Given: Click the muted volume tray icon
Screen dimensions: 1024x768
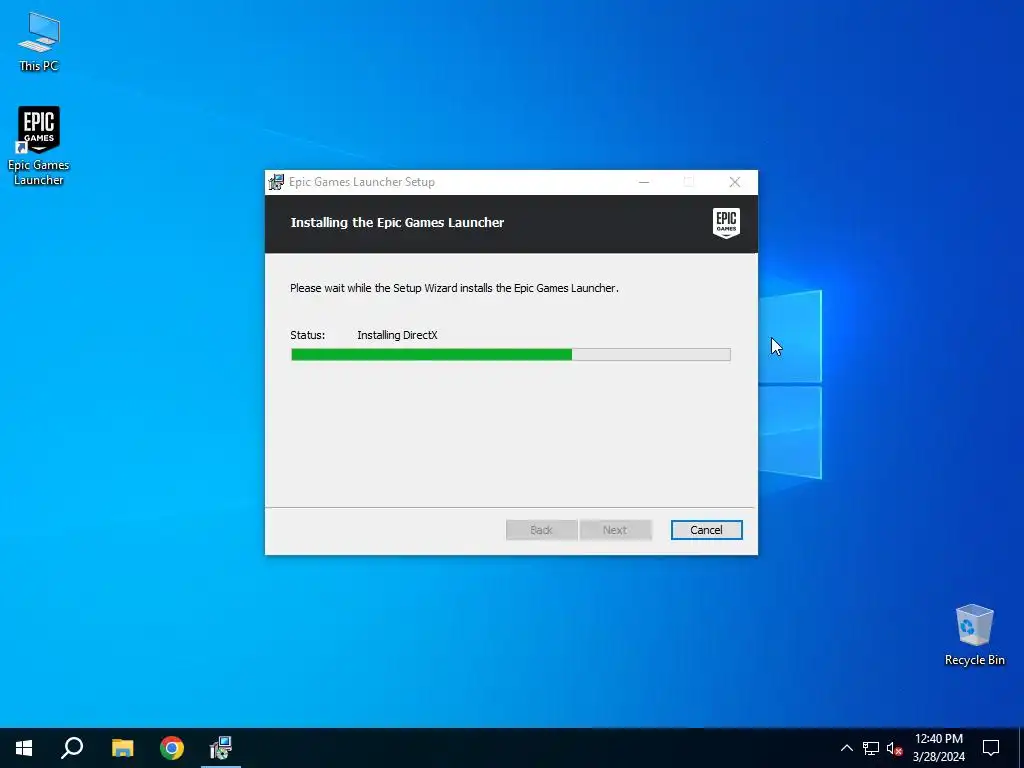Looking at the screenshot, I should (x=894, y=748).
